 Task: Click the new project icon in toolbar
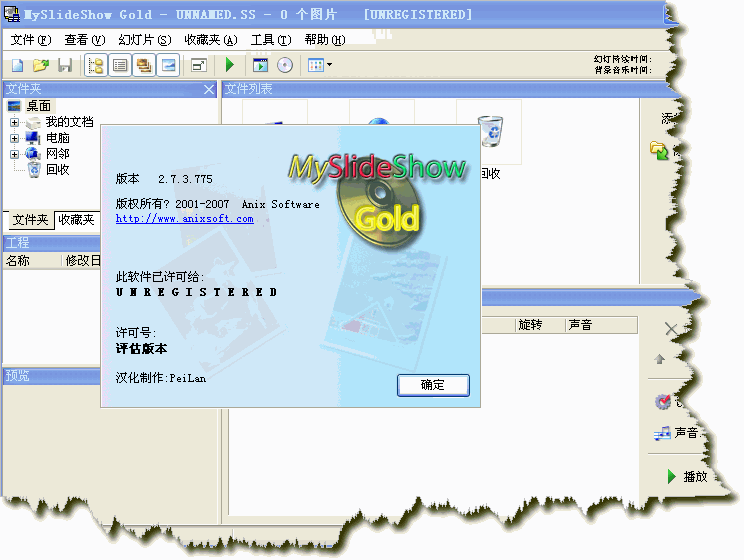[x=18, y=65]
